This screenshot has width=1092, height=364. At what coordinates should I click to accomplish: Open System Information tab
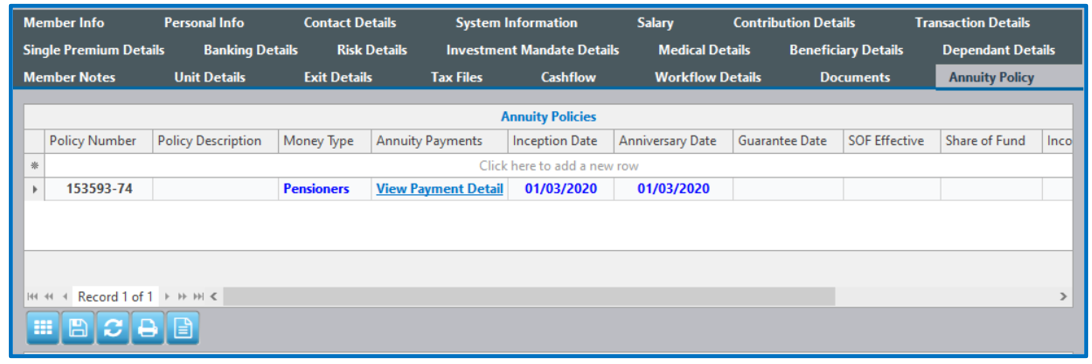click(516, 23)
